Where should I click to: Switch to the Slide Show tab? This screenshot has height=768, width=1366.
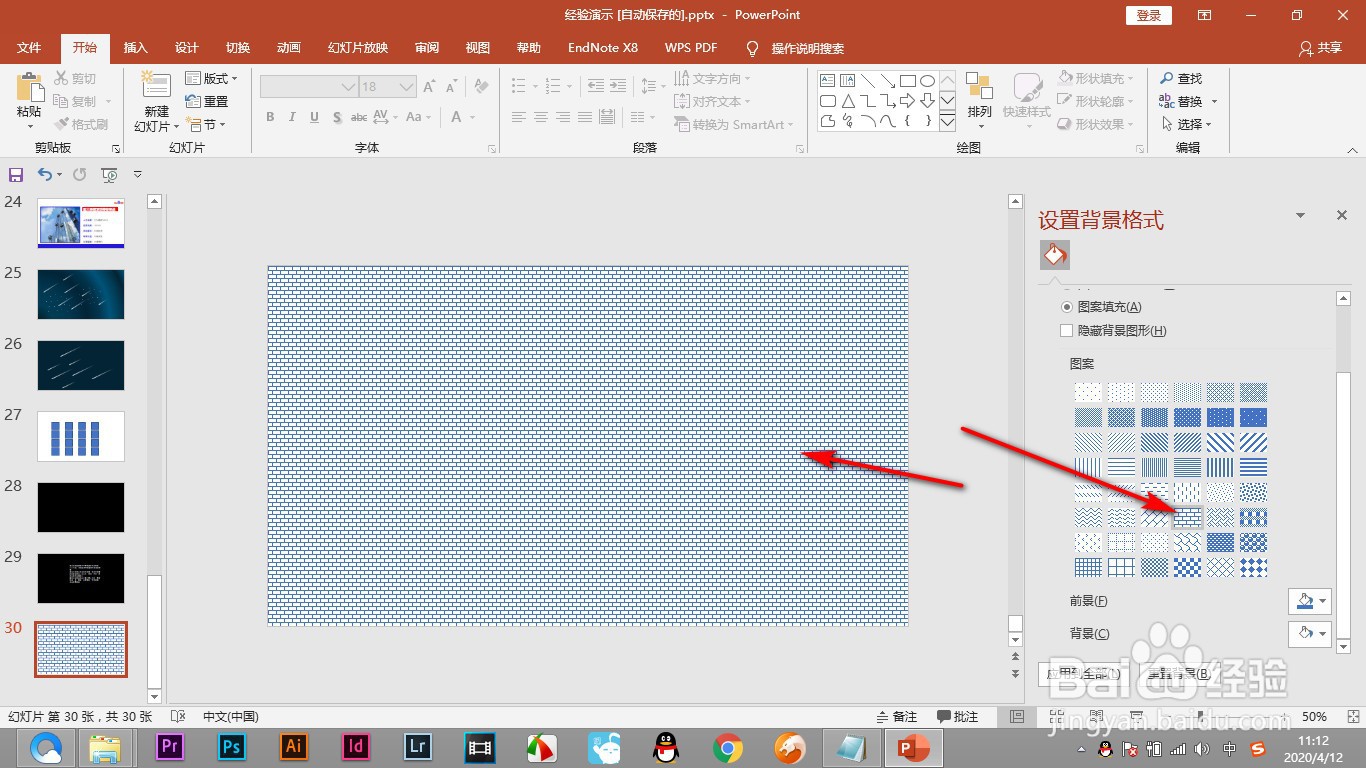(x=357, y=48)
